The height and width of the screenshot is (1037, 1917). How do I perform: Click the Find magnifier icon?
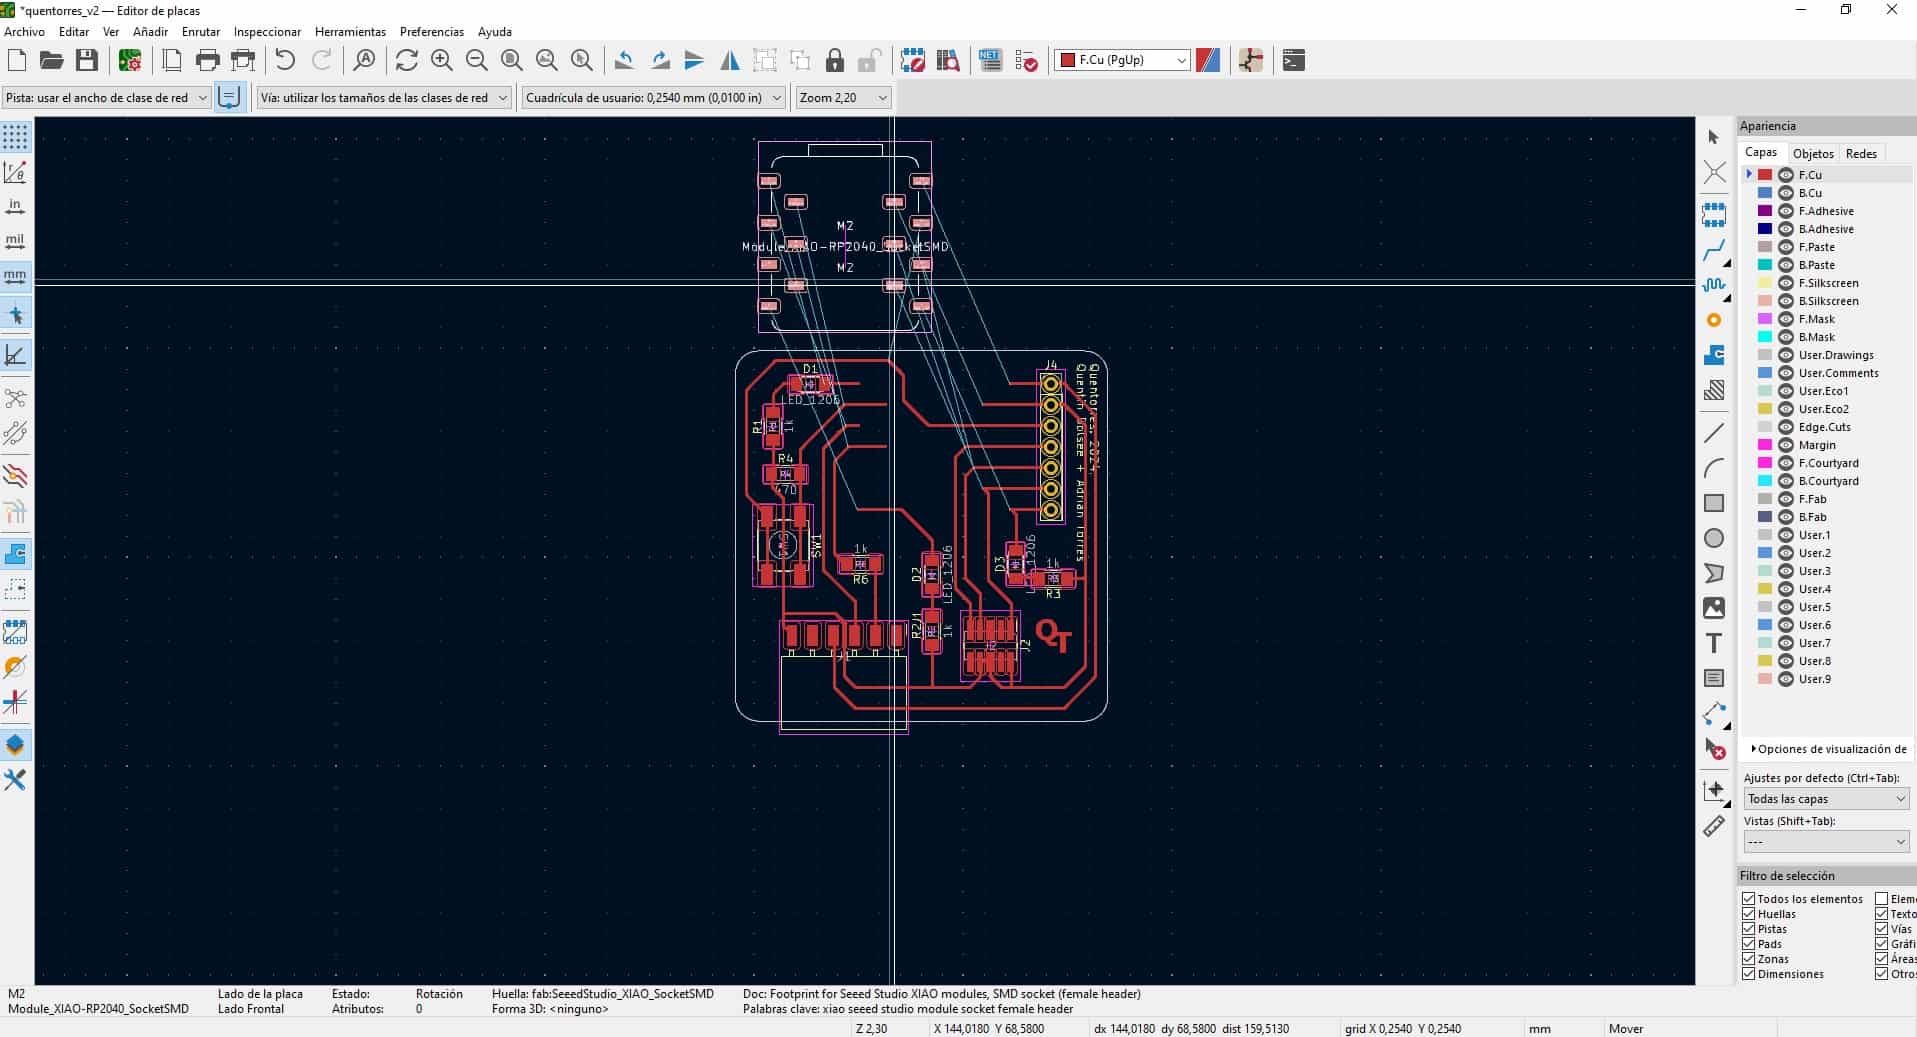coord(365,60)
